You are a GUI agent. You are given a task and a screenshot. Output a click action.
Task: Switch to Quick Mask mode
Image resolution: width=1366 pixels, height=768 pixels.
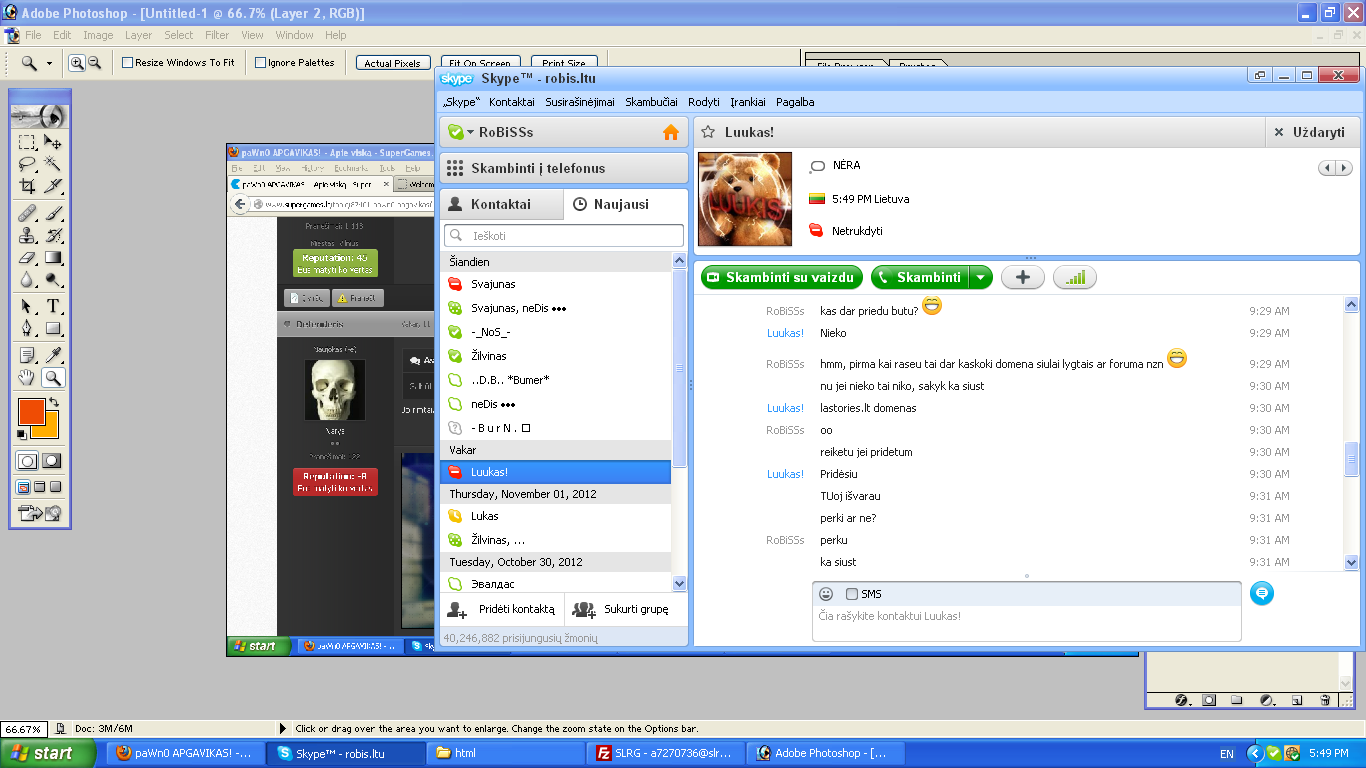click(x=52, y=461)
